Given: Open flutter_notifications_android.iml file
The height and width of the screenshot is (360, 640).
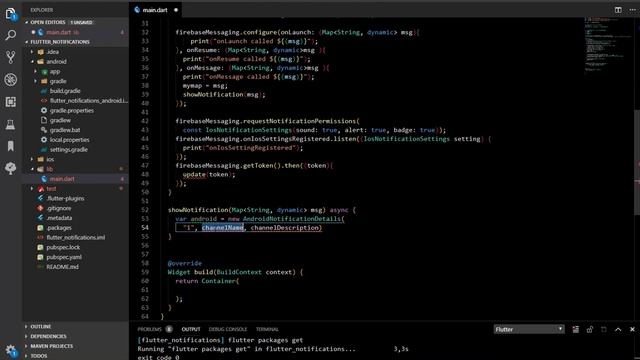Looking at the screenshot, I should (x=89, y=101).
